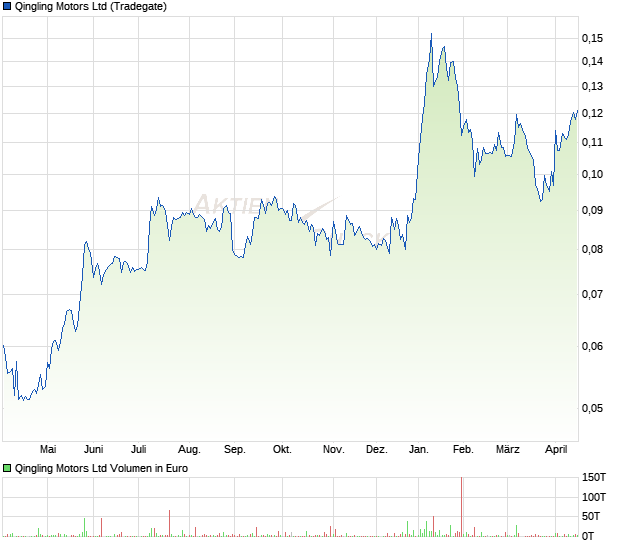Screen dimensions: 620x546
Task: Click the 0,12 price axis label
Action: tap(592, 113)
